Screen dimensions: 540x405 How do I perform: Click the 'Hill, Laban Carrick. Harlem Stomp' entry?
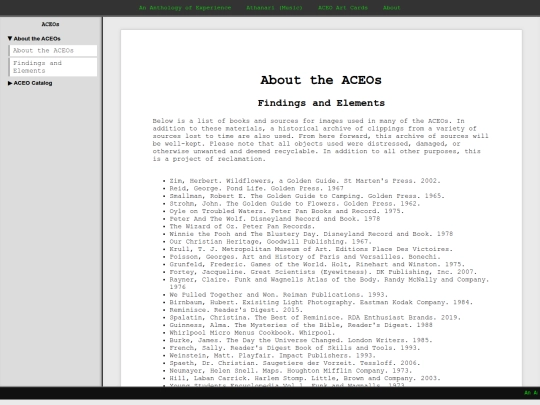[x=305, y=378]
